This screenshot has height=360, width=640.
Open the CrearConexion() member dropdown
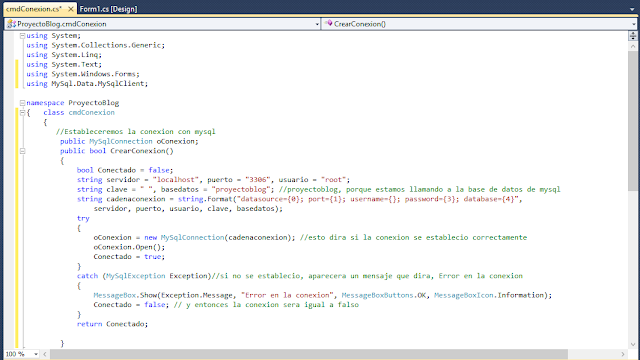[x=480, y=24]
